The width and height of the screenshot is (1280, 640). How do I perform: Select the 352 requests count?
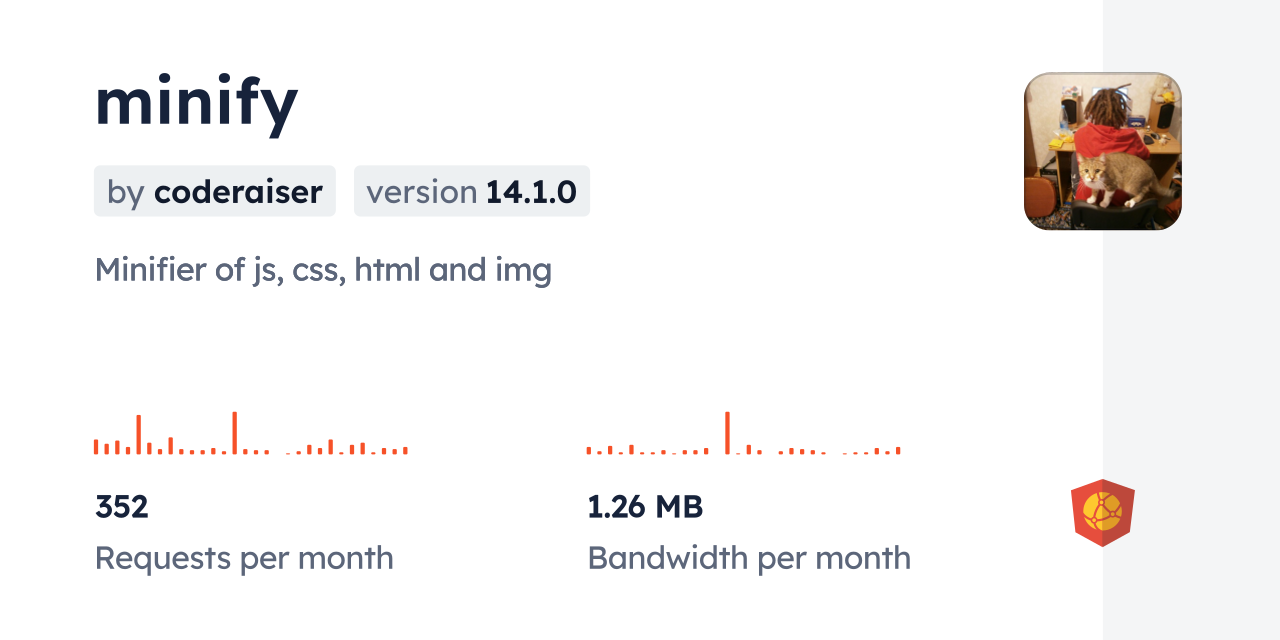[x=122, y=507]
